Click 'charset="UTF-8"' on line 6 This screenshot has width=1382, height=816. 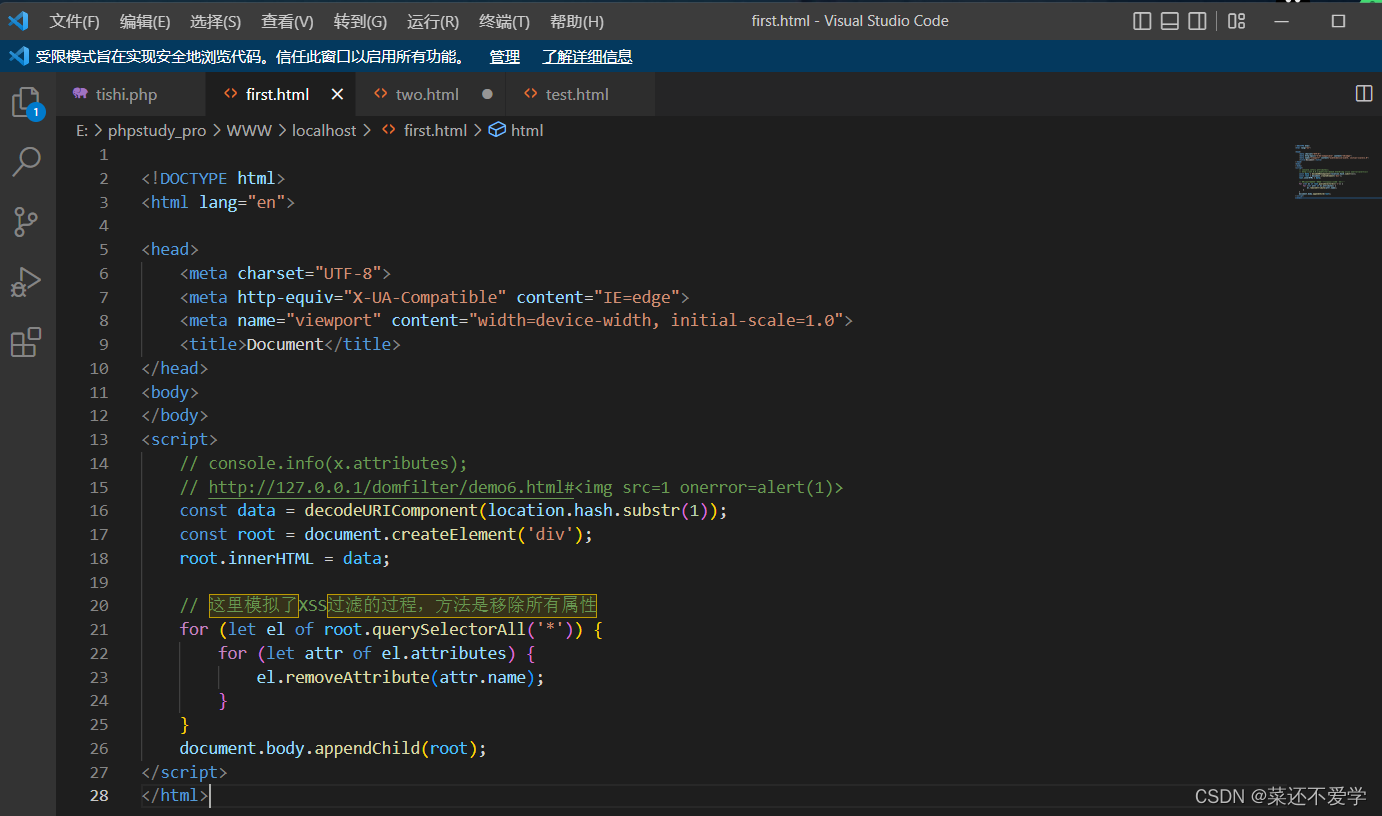[x=309, y=273]
